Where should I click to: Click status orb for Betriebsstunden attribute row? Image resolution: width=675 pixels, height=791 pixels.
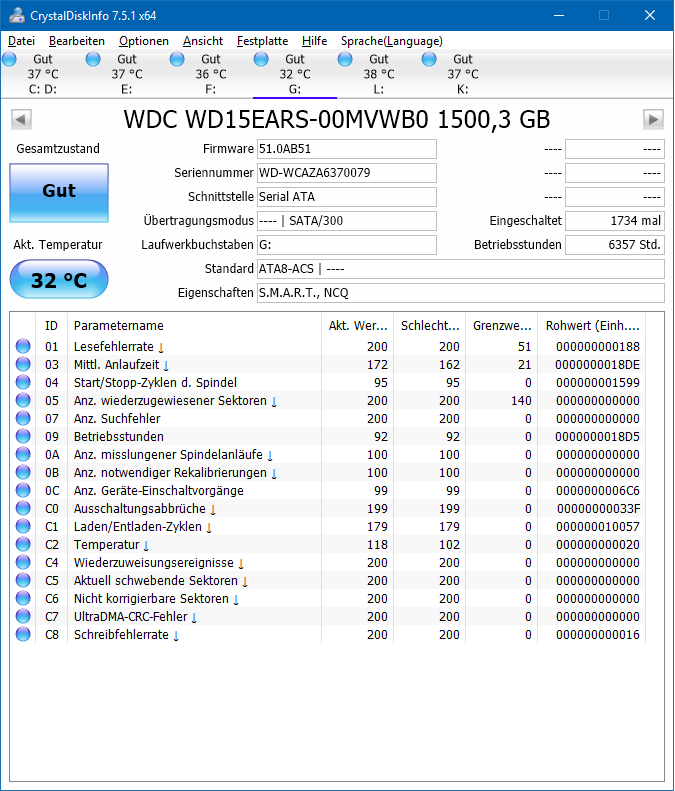point(23,436)
